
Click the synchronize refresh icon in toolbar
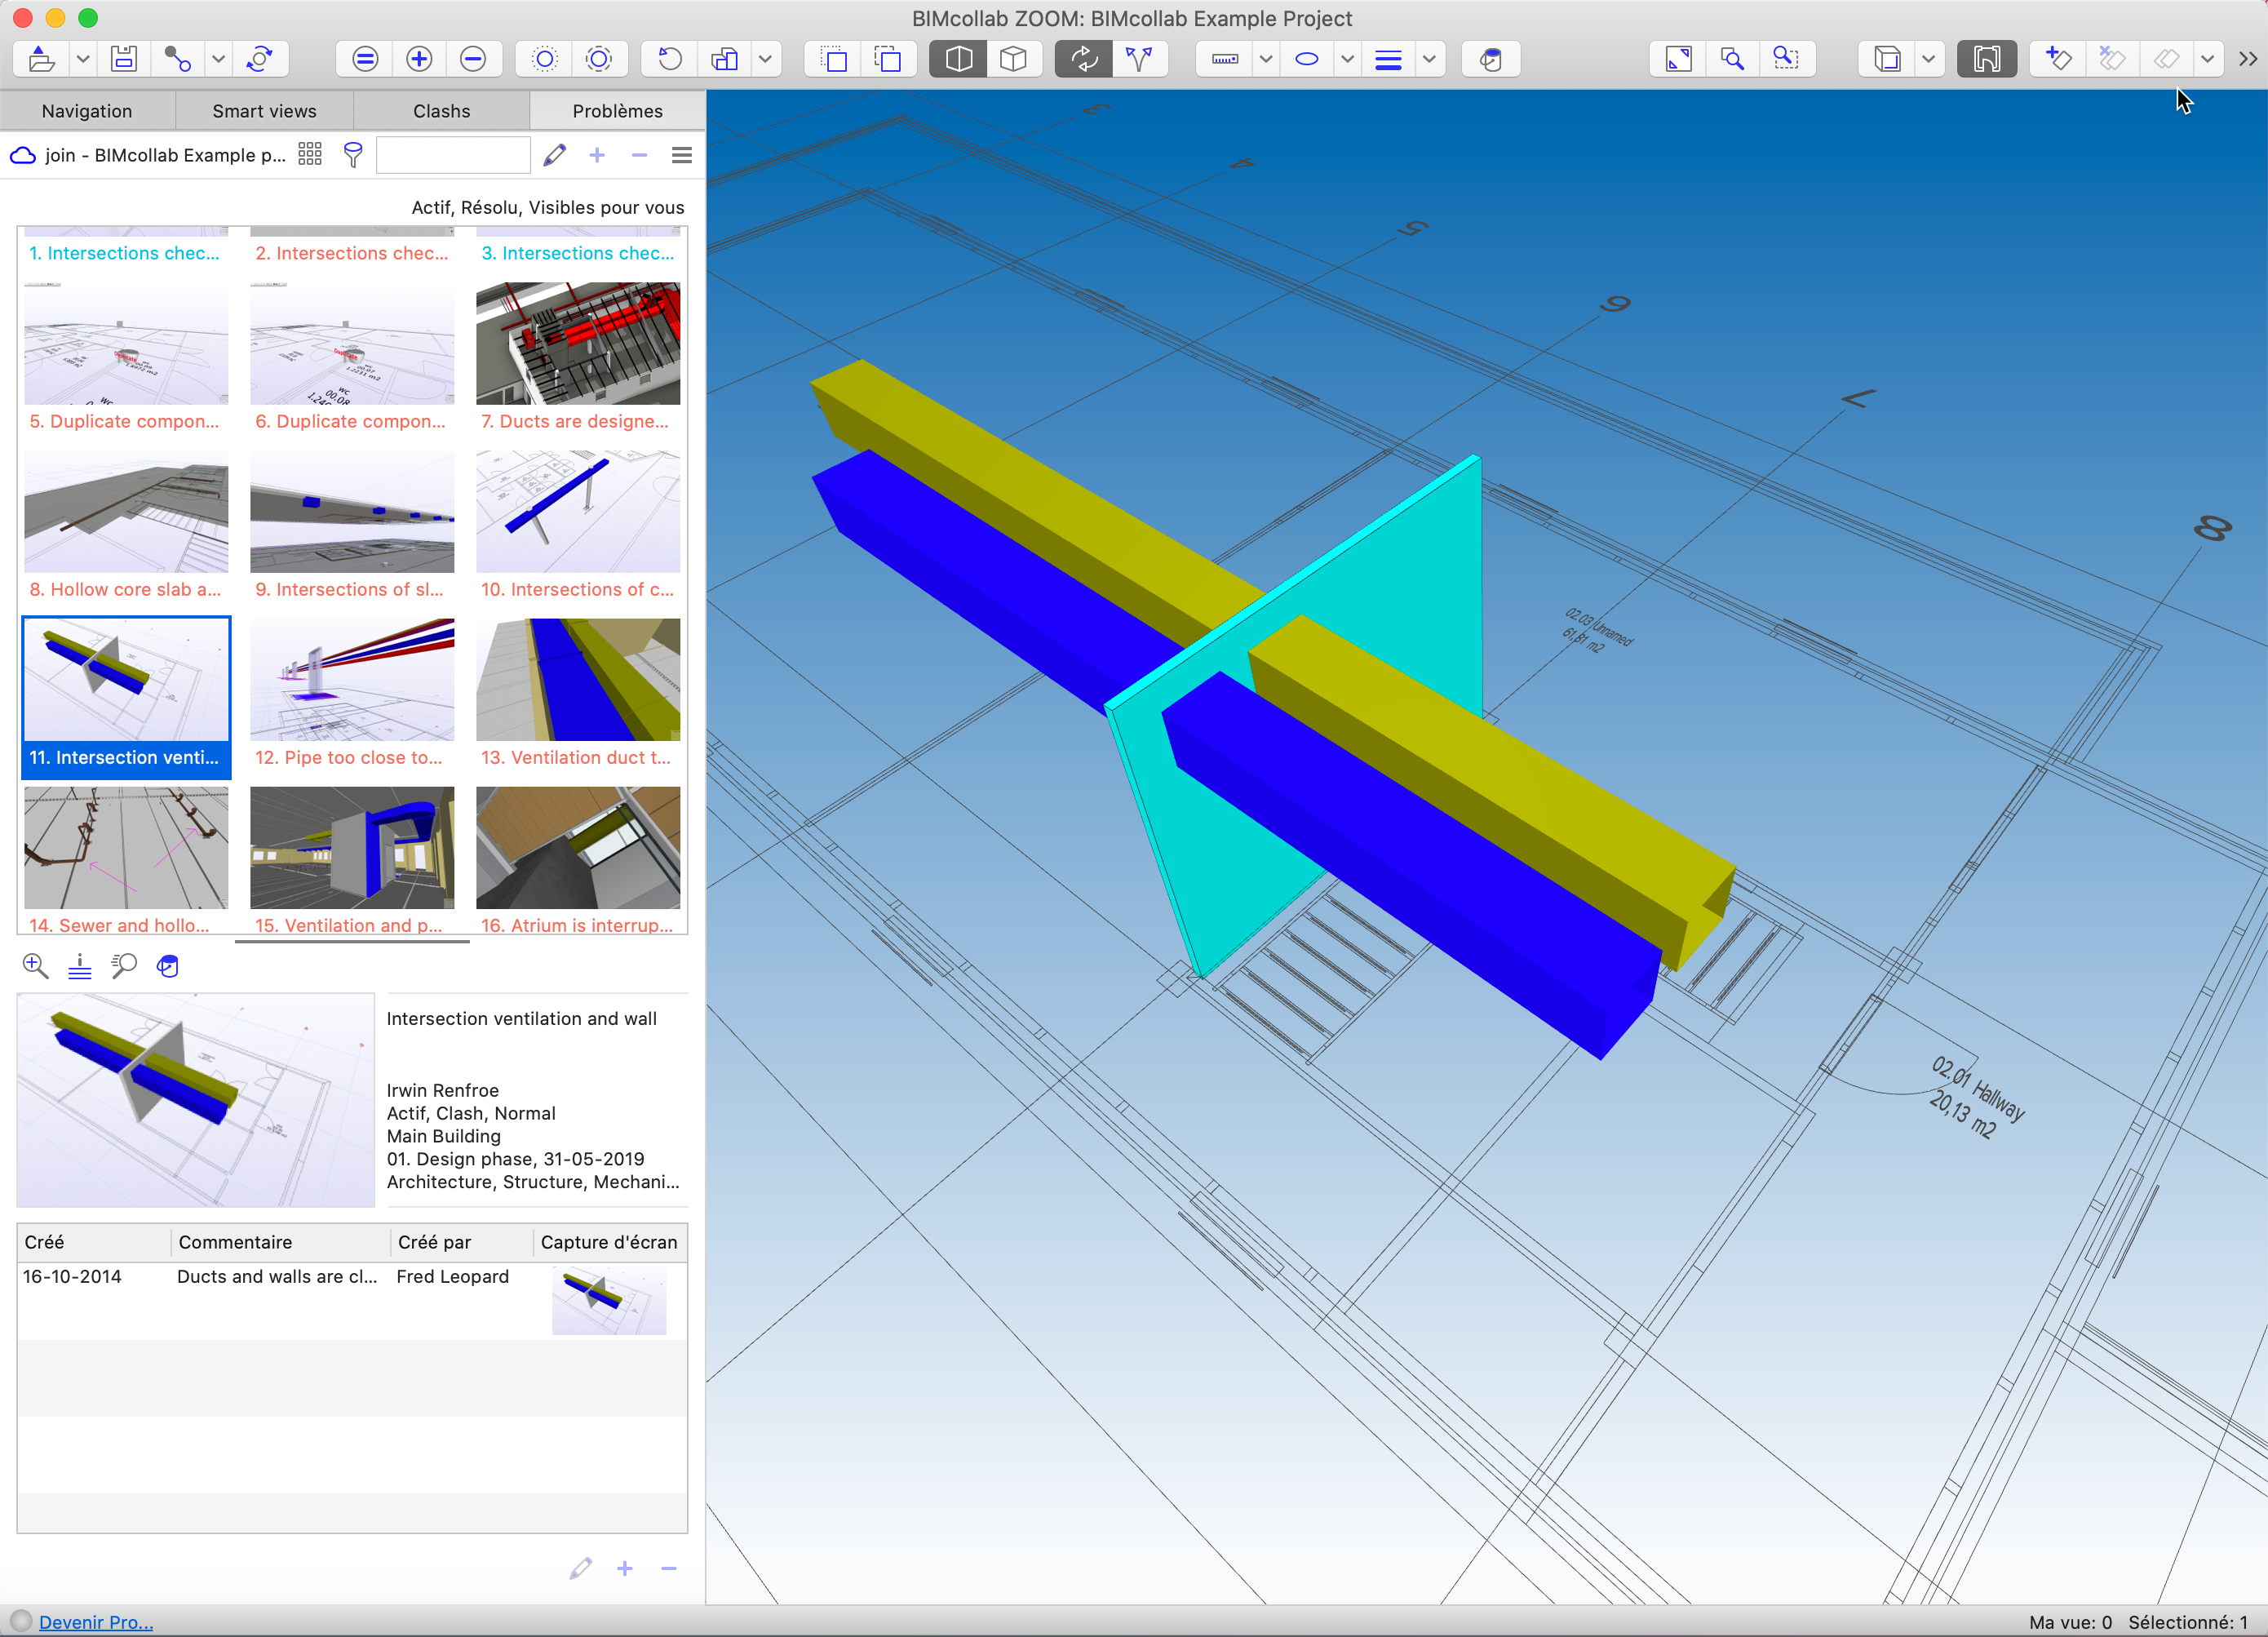(x=260, y=59)
